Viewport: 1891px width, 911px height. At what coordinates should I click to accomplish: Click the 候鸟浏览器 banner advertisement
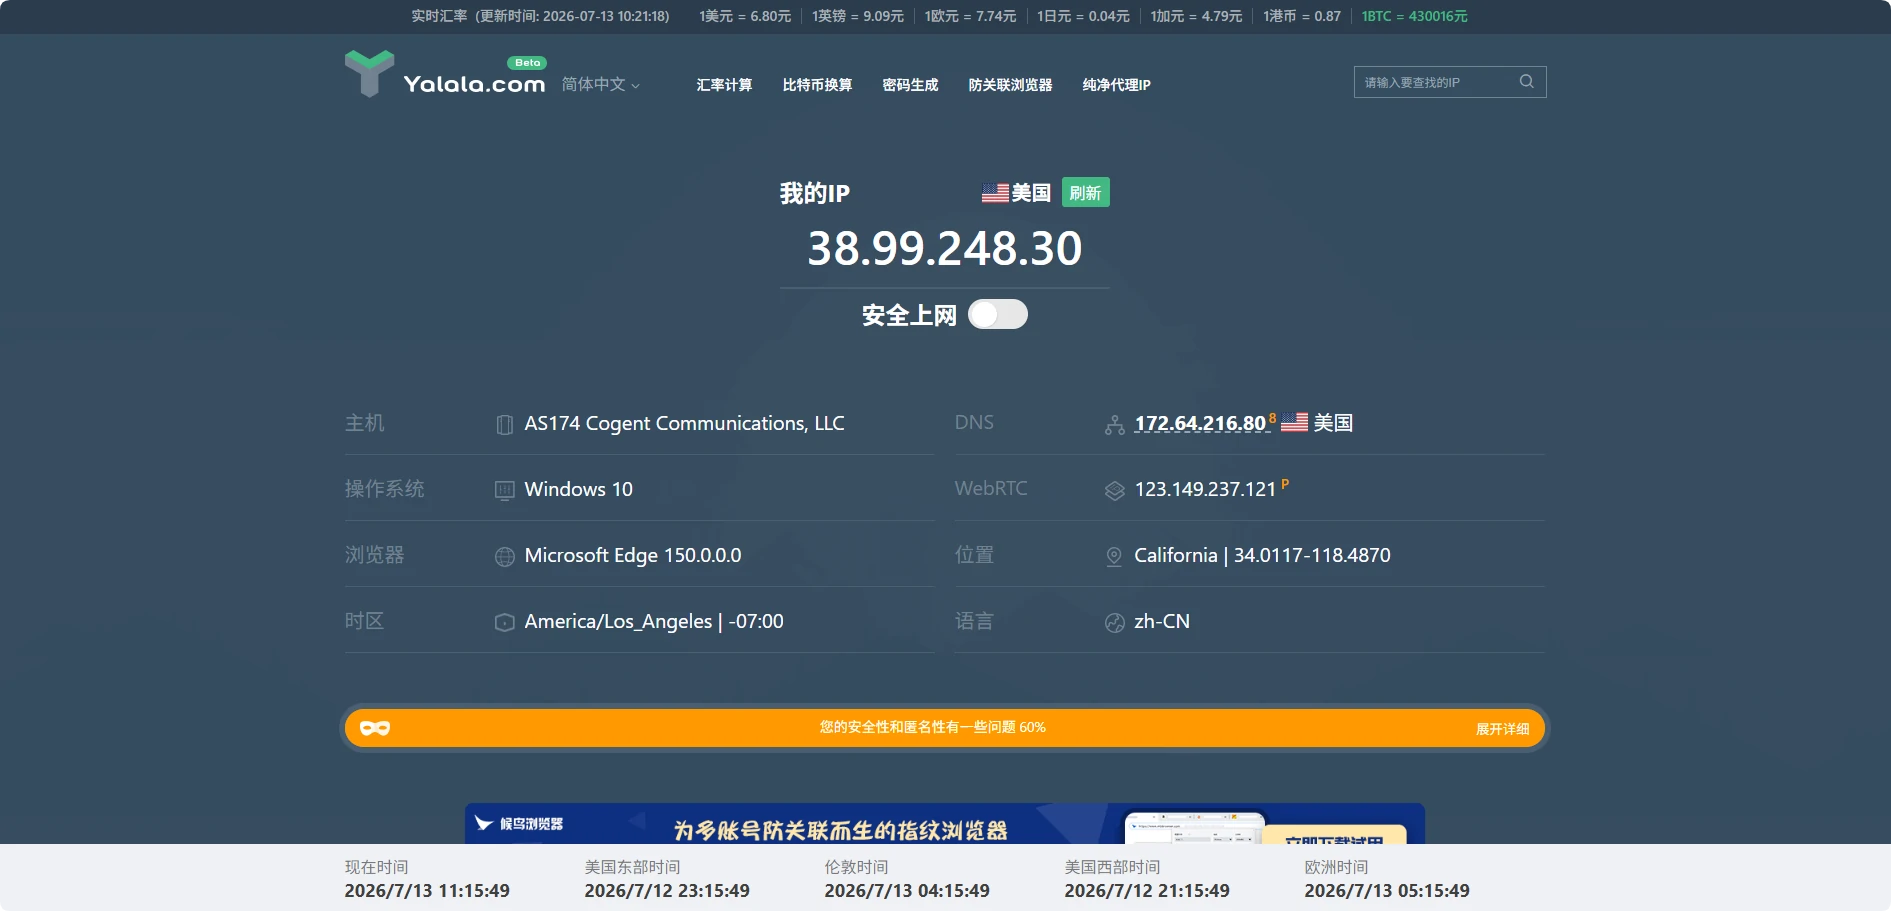(944, 823)
